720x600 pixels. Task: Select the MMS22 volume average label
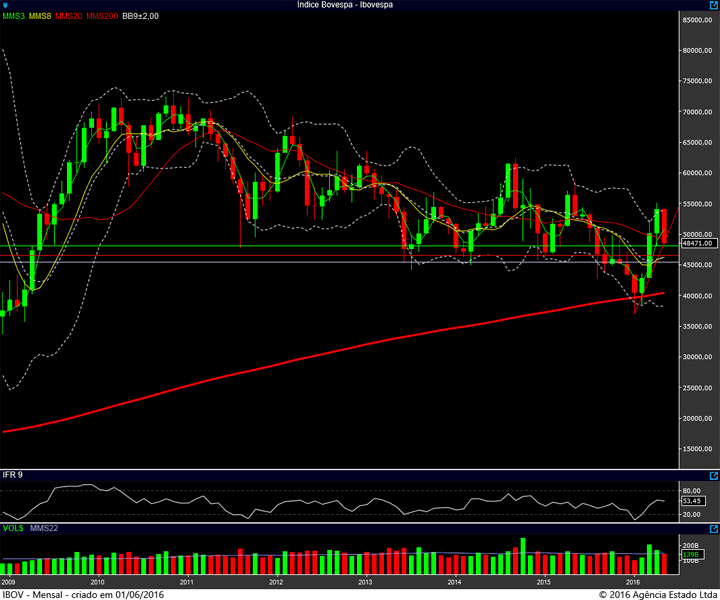pos(44,527)
